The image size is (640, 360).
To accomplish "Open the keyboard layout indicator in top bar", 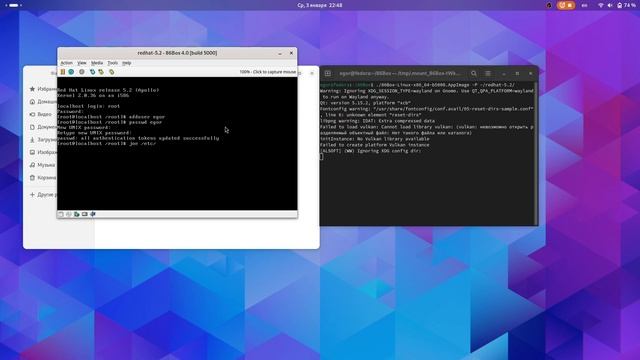I will [584, 5].
